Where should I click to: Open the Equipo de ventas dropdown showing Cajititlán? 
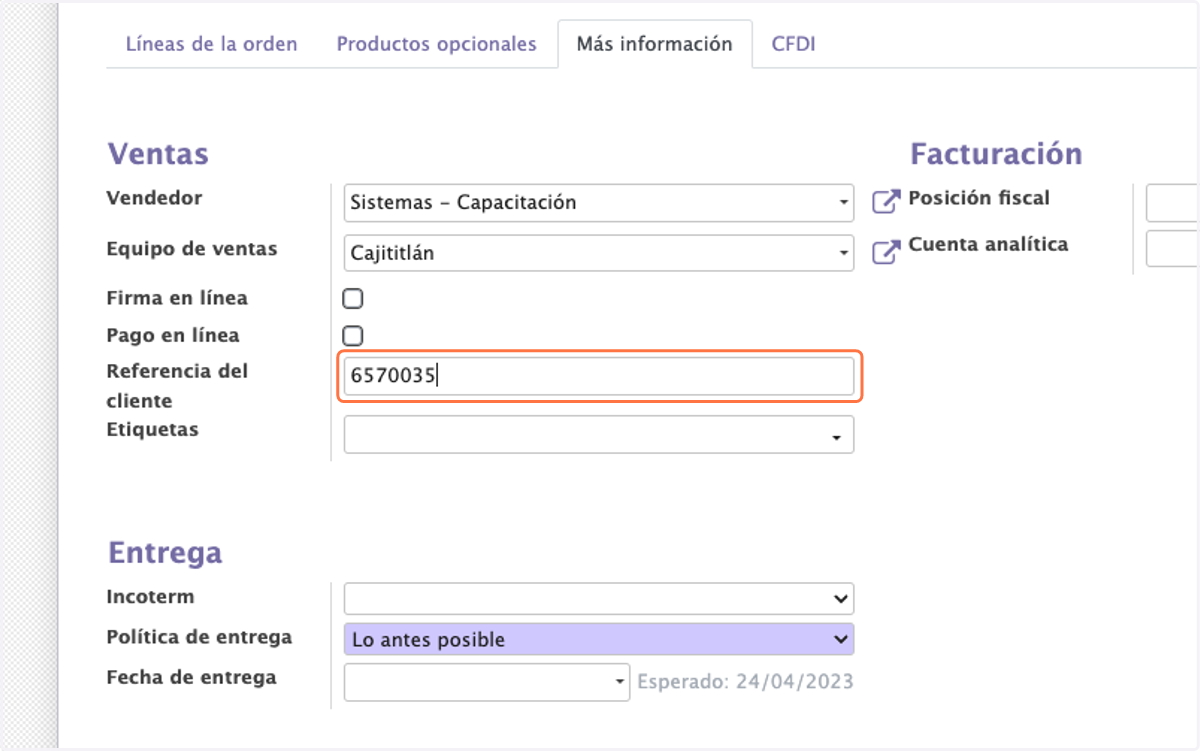click(x=599, y=253)
